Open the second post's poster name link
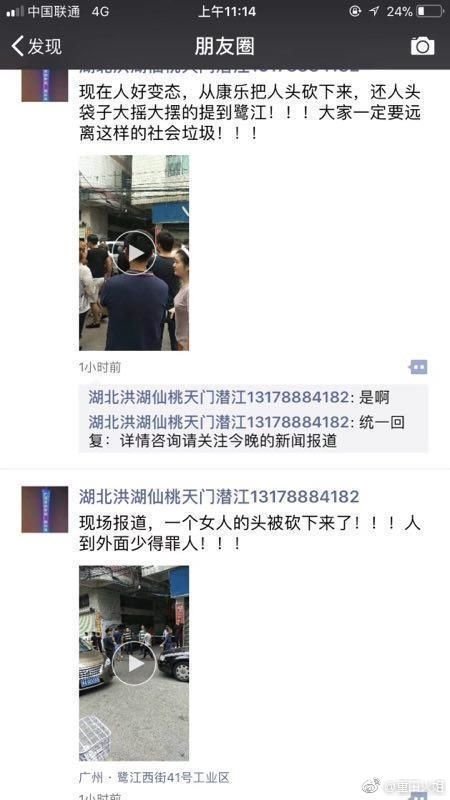Screen dimensions: 450x800 219,496
